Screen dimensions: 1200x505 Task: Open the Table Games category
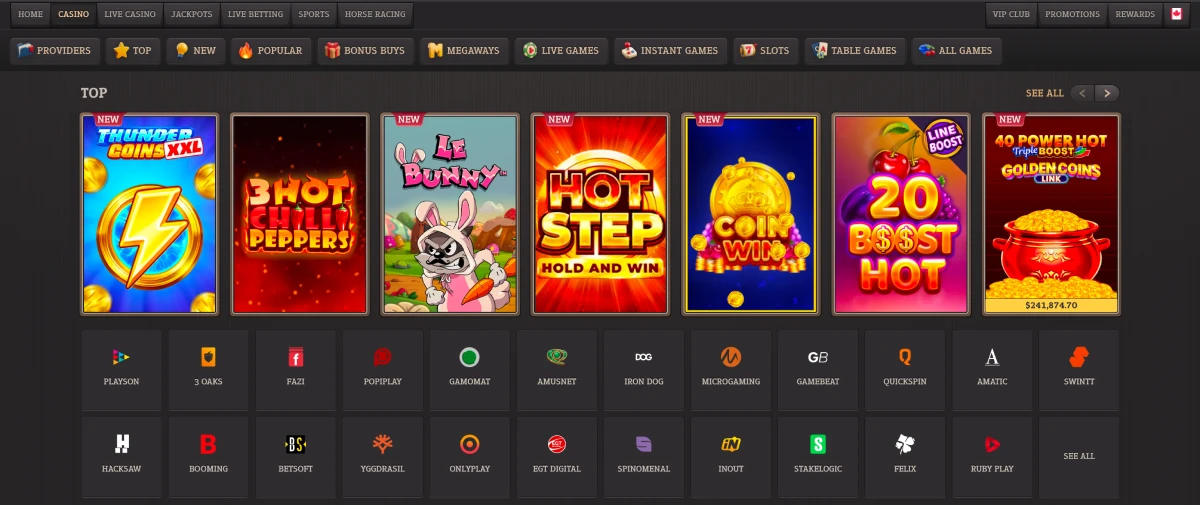click(856, 50)
